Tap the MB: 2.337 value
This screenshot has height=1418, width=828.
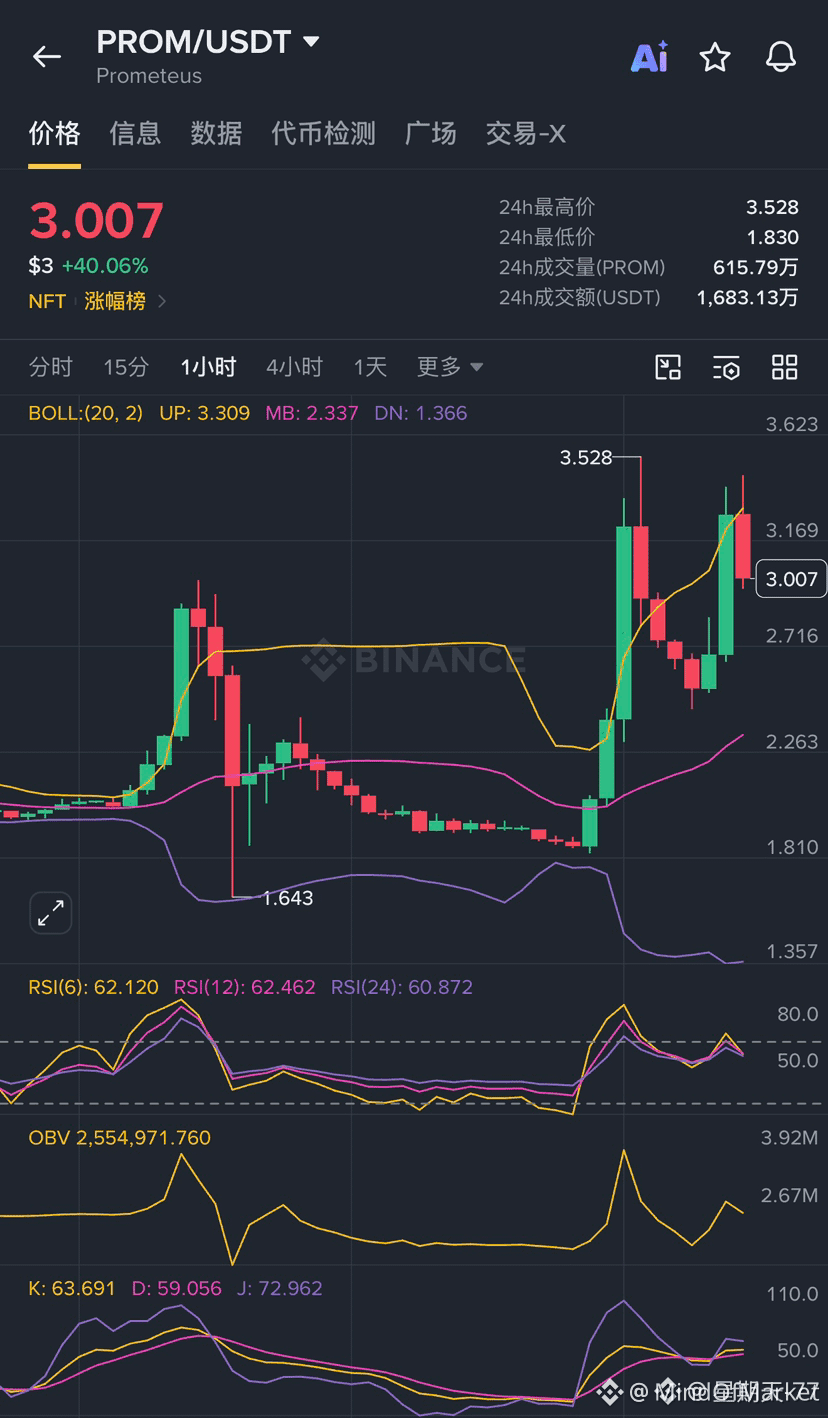pos(311,413)
